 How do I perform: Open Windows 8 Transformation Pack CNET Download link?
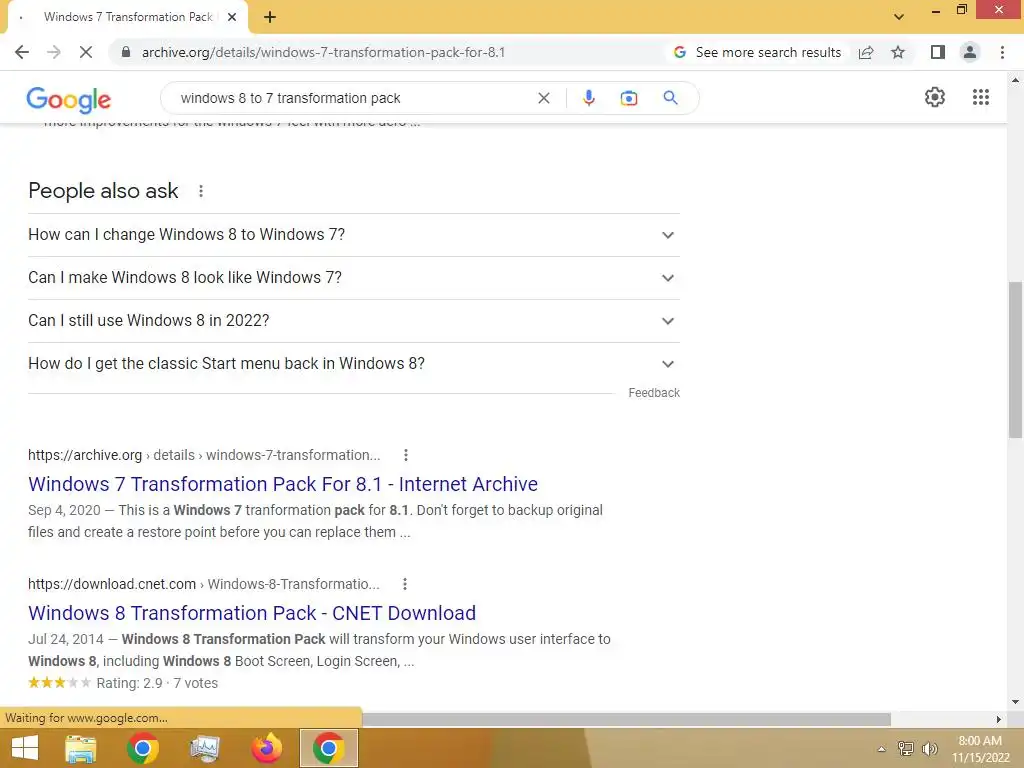[251, 613]
